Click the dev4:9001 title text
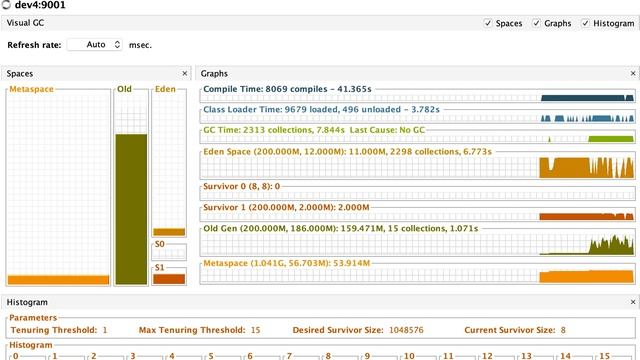 40,5
